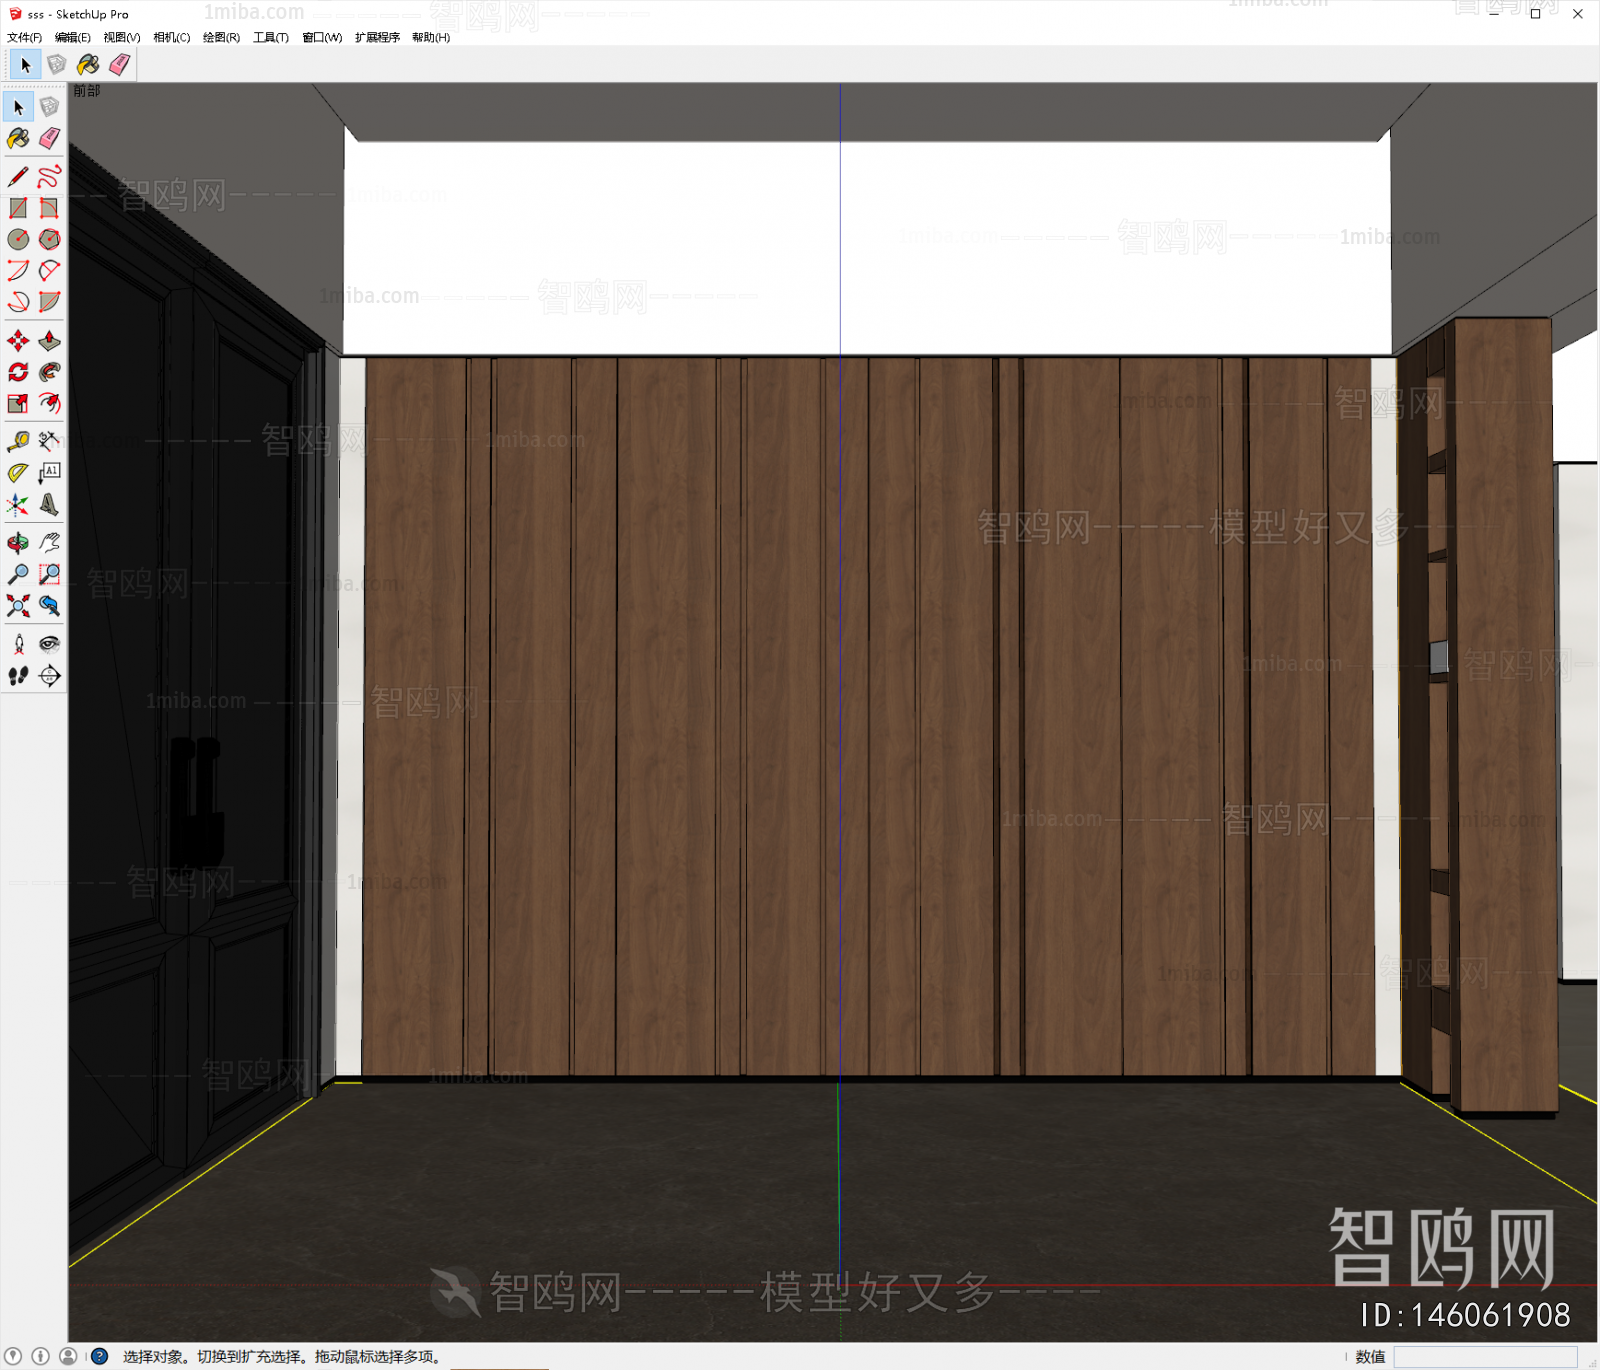
Task: Select the Text annotation tool
Action: 49,471
